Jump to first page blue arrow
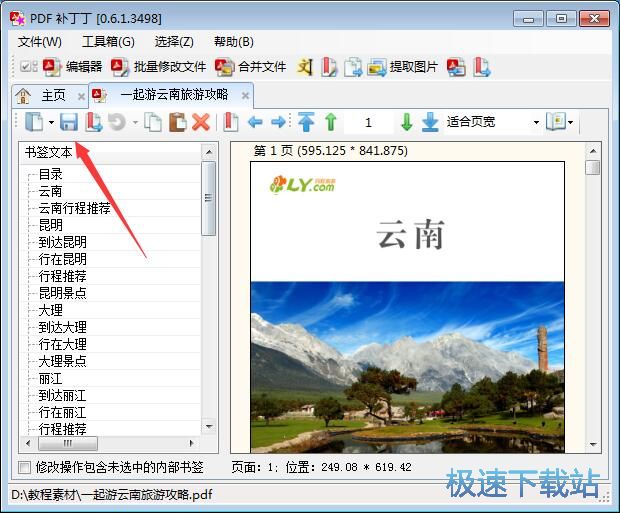The height and width of the screenshot is (513, 620). tap(306, 122)
